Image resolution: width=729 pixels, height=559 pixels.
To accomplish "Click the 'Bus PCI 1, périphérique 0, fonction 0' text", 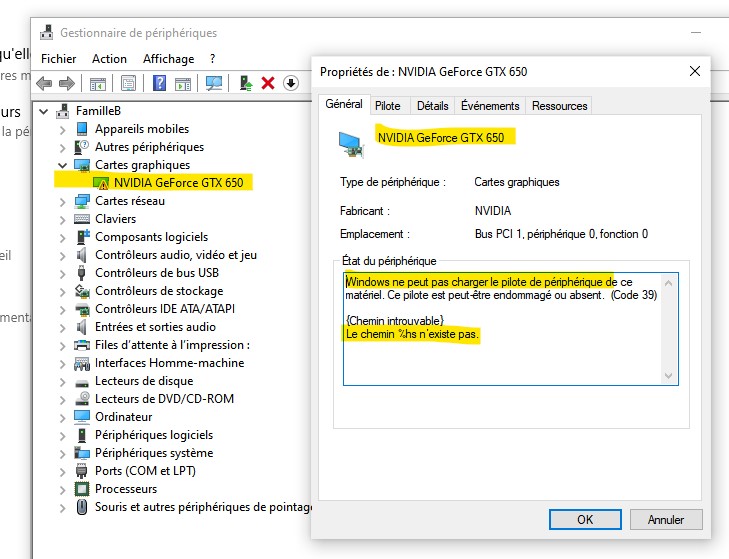I will tap(561, 234).
